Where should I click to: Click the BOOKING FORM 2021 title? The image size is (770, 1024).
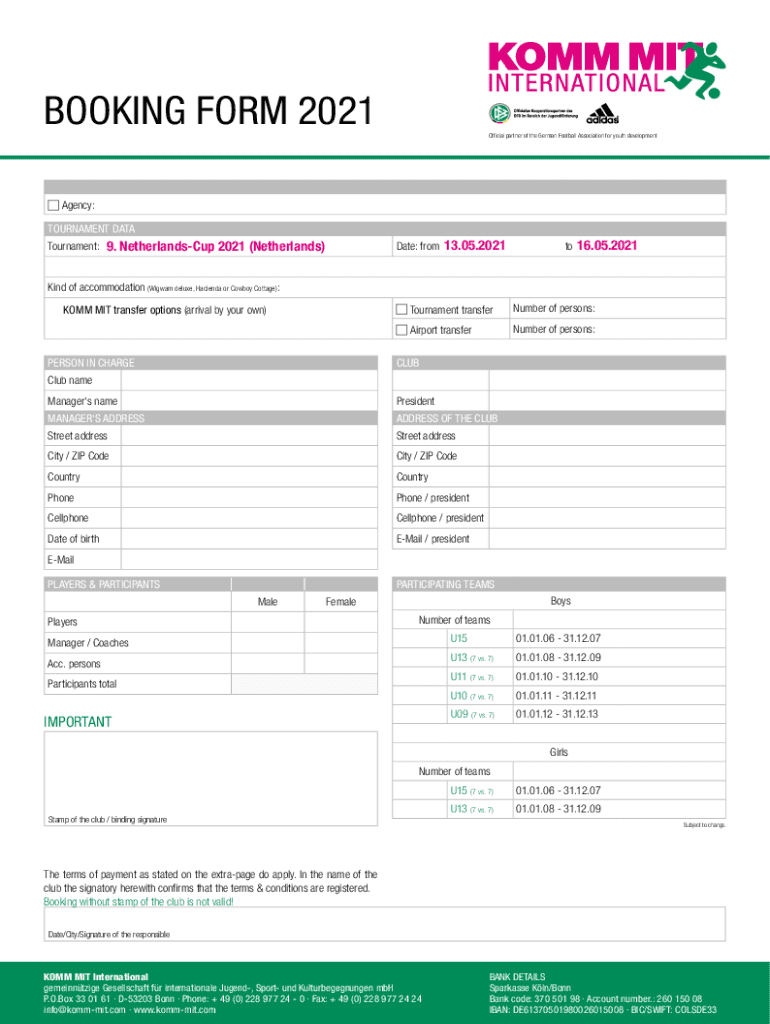click(x=208, y=110)
